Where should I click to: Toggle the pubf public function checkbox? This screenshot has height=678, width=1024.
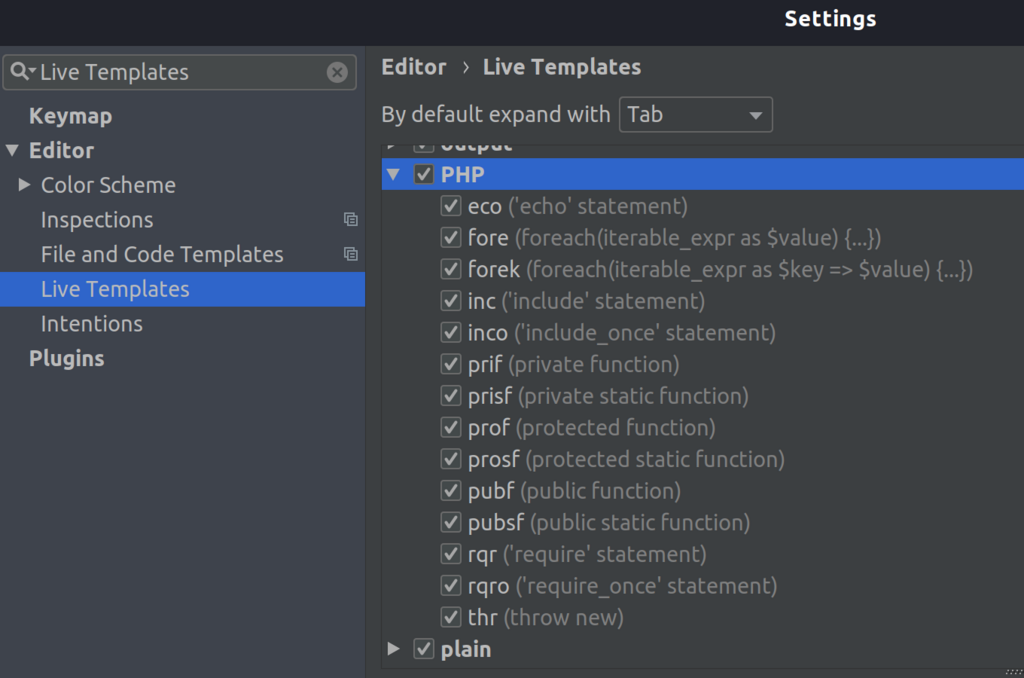pyautogui.click(x=451, y=491)
